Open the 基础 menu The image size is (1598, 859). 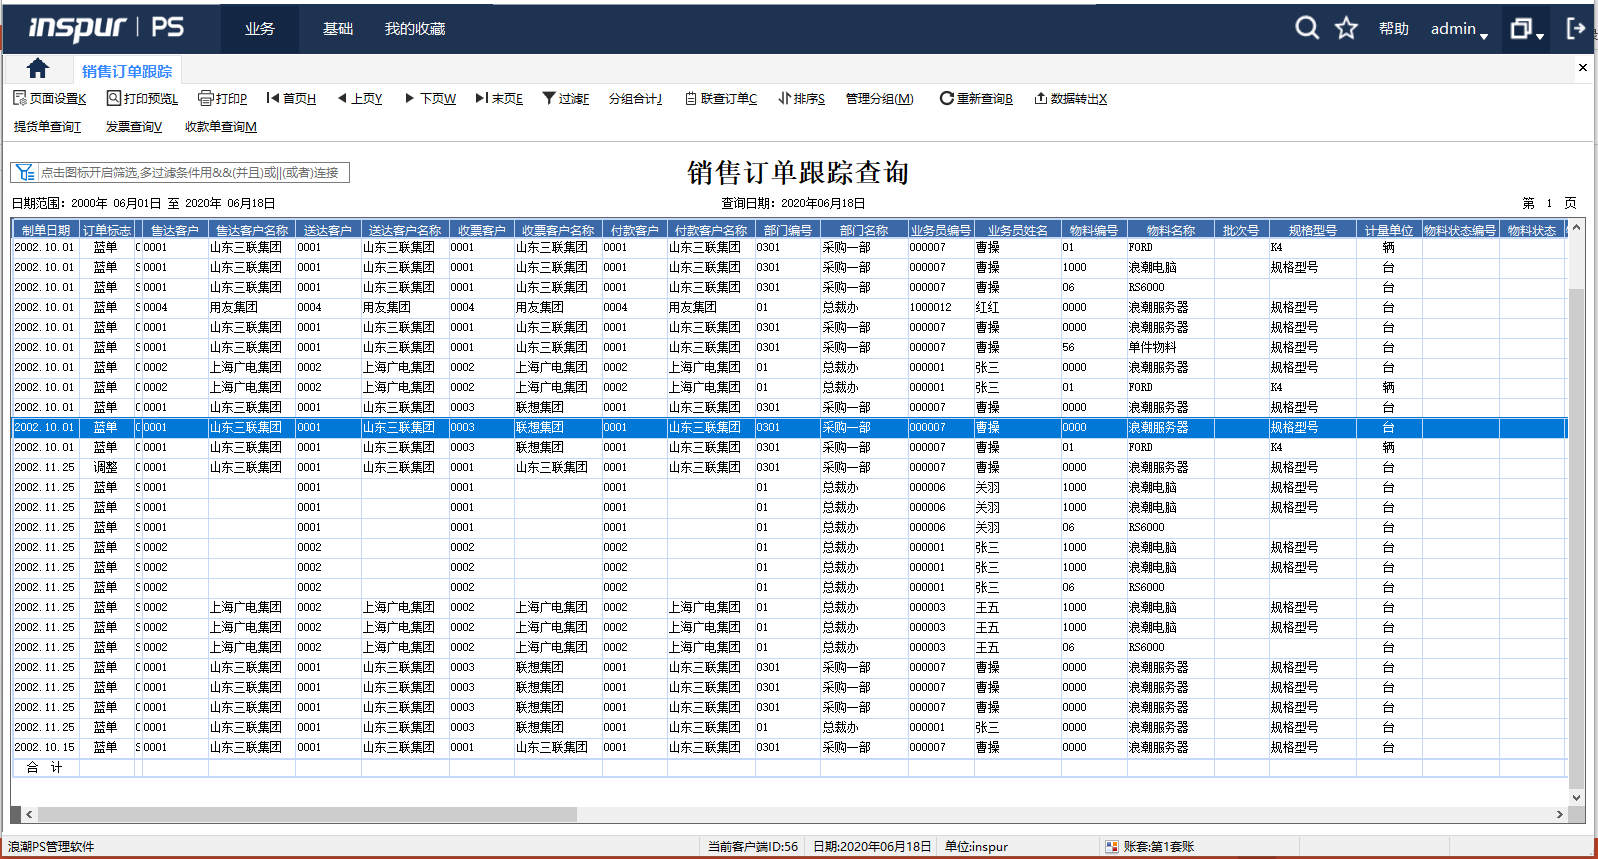click(x=337, y=29)
